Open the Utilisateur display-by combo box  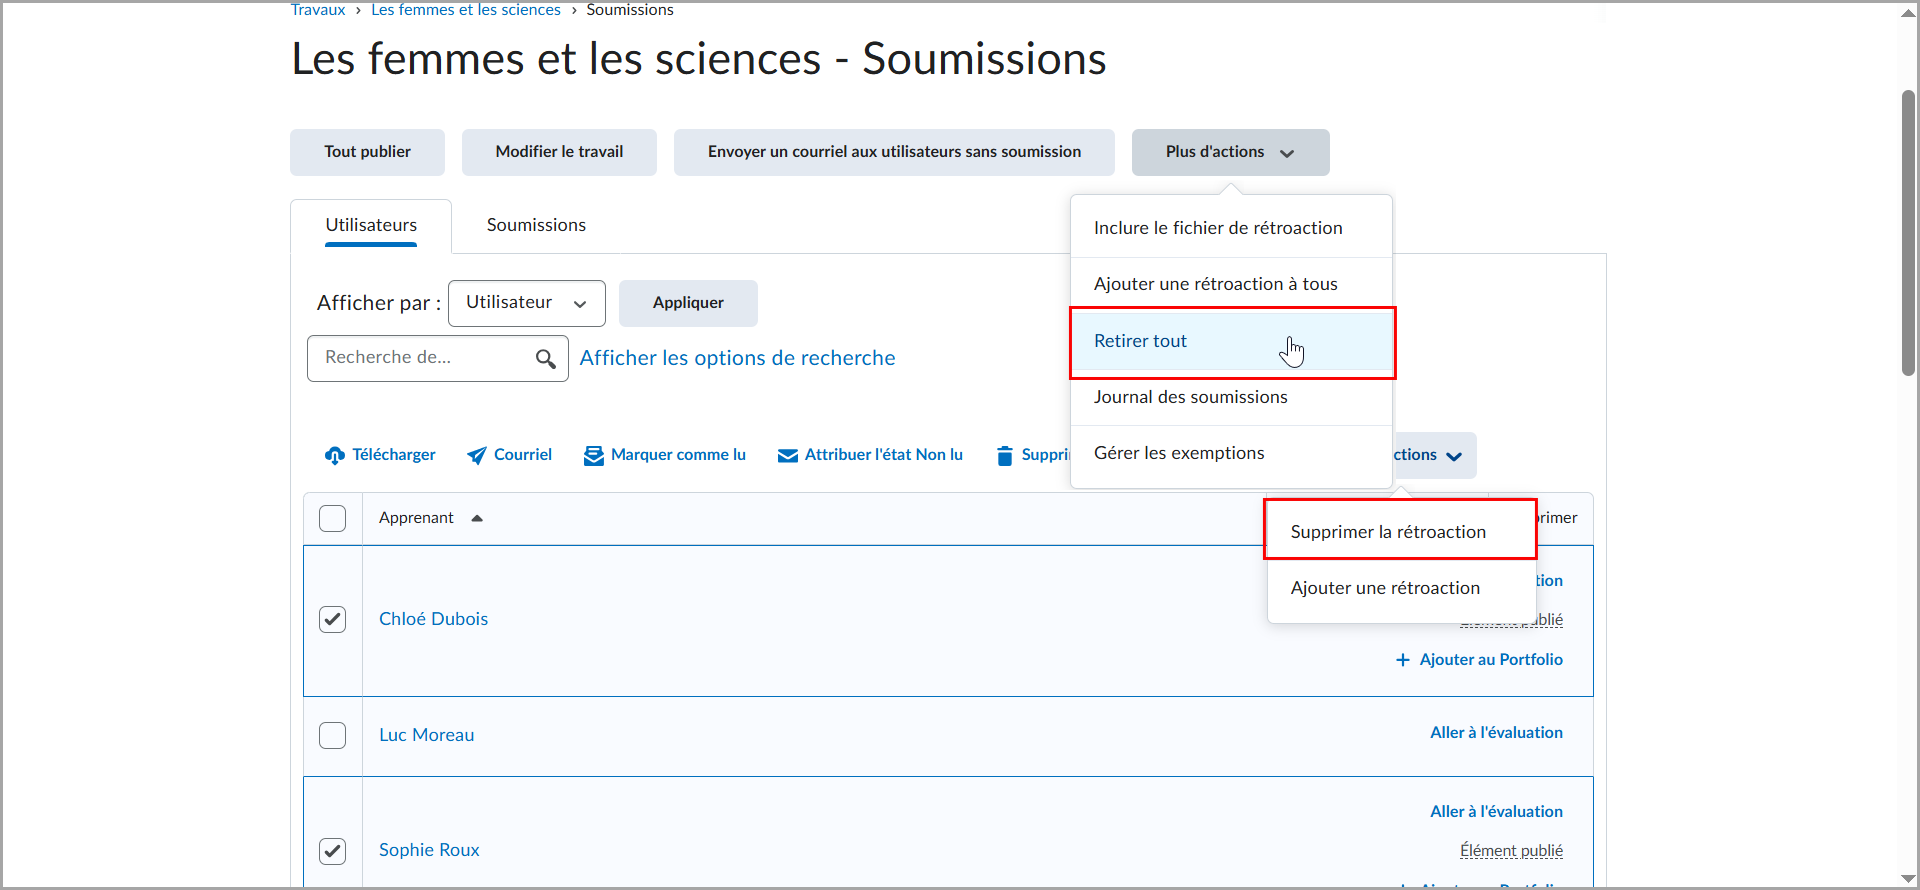[x=527, y=303]
